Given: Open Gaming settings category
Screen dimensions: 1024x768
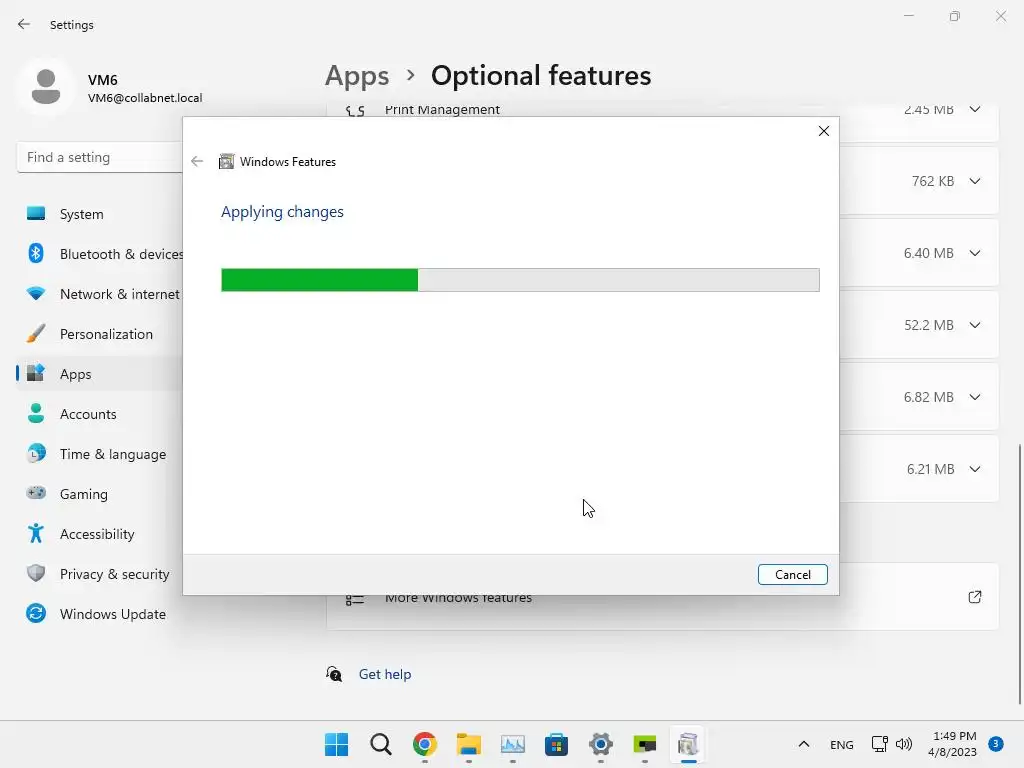Looking at the screenshot, I should click(99, 494).
